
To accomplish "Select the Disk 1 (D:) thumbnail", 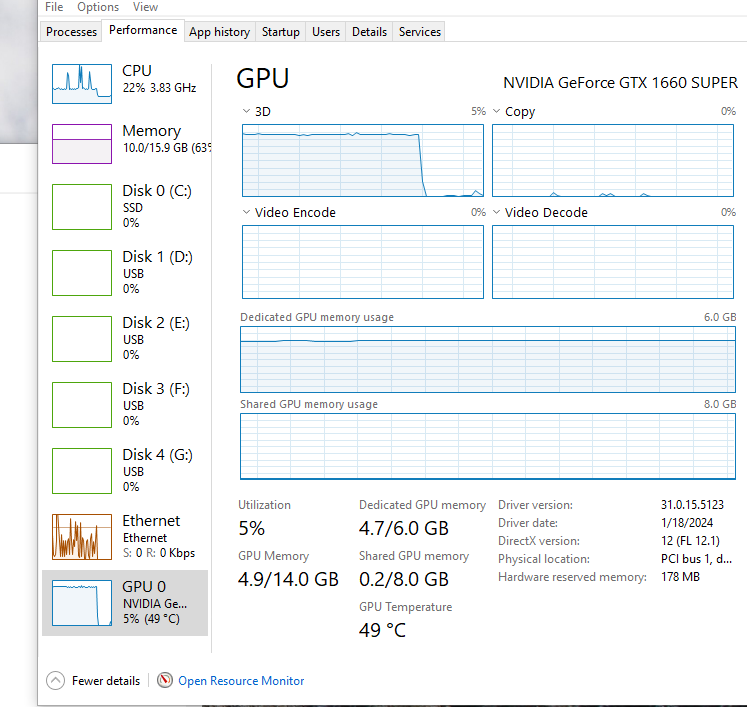I will [82, 273].
